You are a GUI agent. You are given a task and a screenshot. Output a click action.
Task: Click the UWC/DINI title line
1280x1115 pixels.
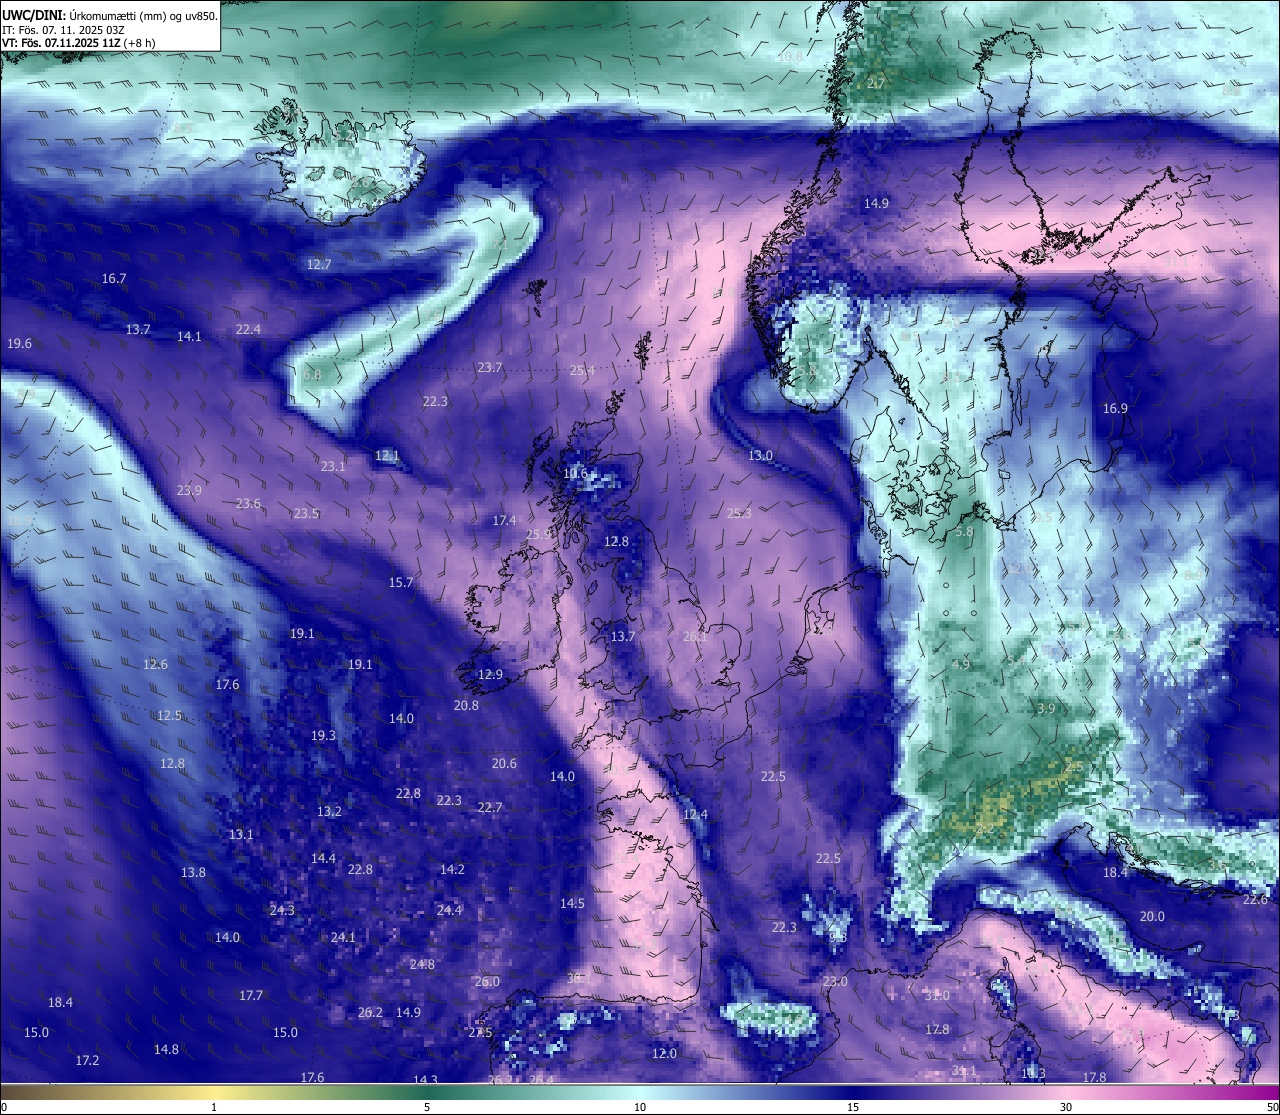(x=110, y=15)
